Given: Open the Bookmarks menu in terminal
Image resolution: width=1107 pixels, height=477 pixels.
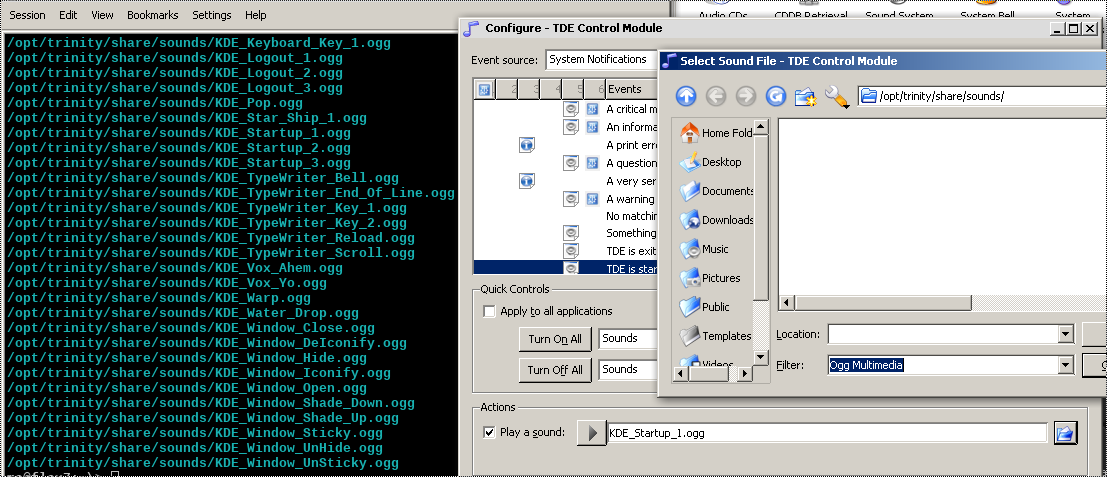Looking at the screenshot, I should pos(151,15).
